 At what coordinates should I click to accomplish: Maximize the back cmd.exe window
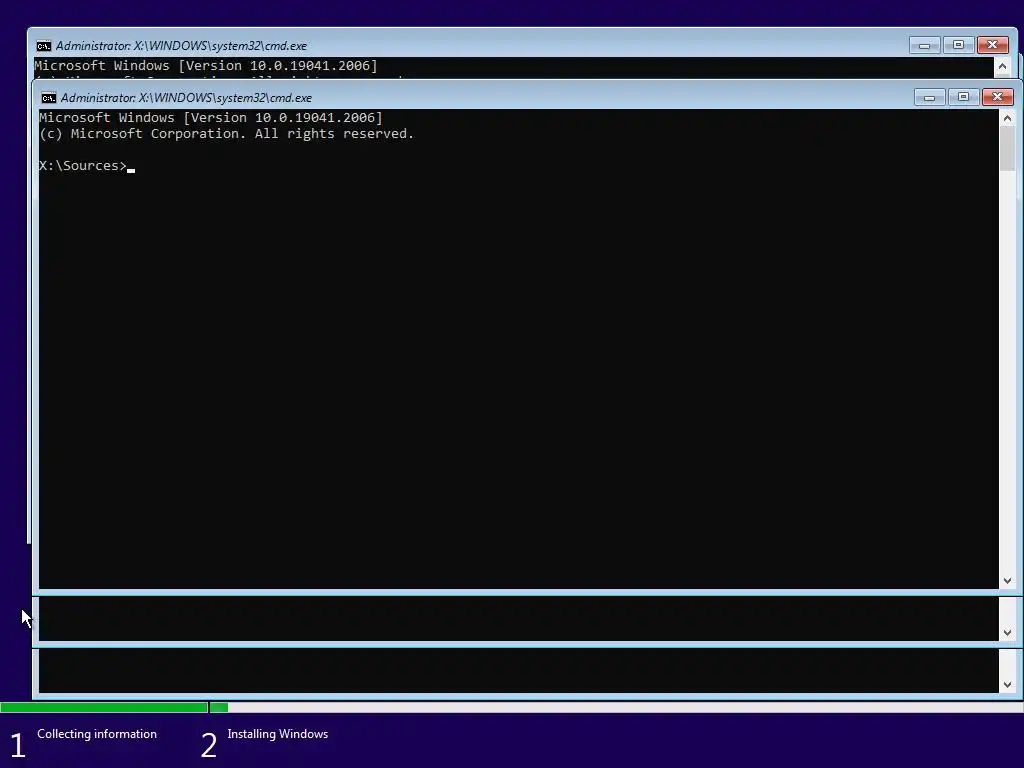[958, 45]
